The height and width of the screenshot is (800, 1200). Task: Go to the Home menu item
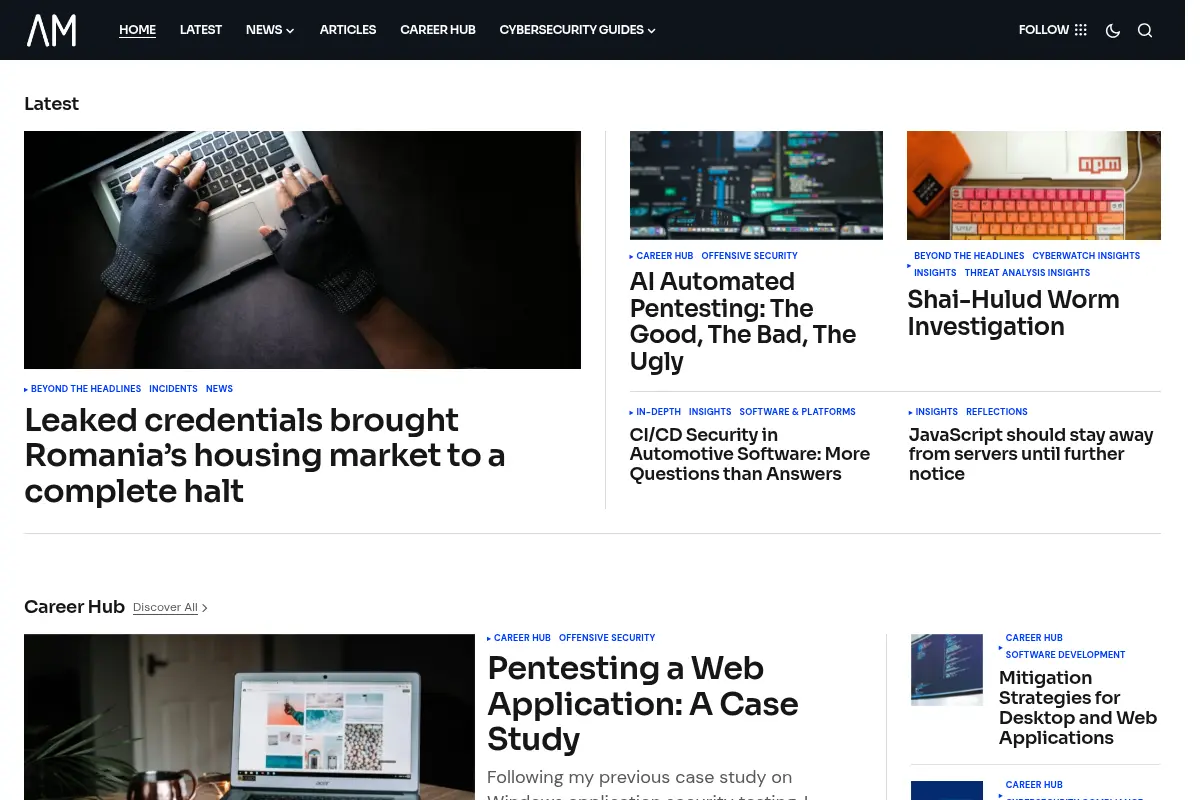137,30
